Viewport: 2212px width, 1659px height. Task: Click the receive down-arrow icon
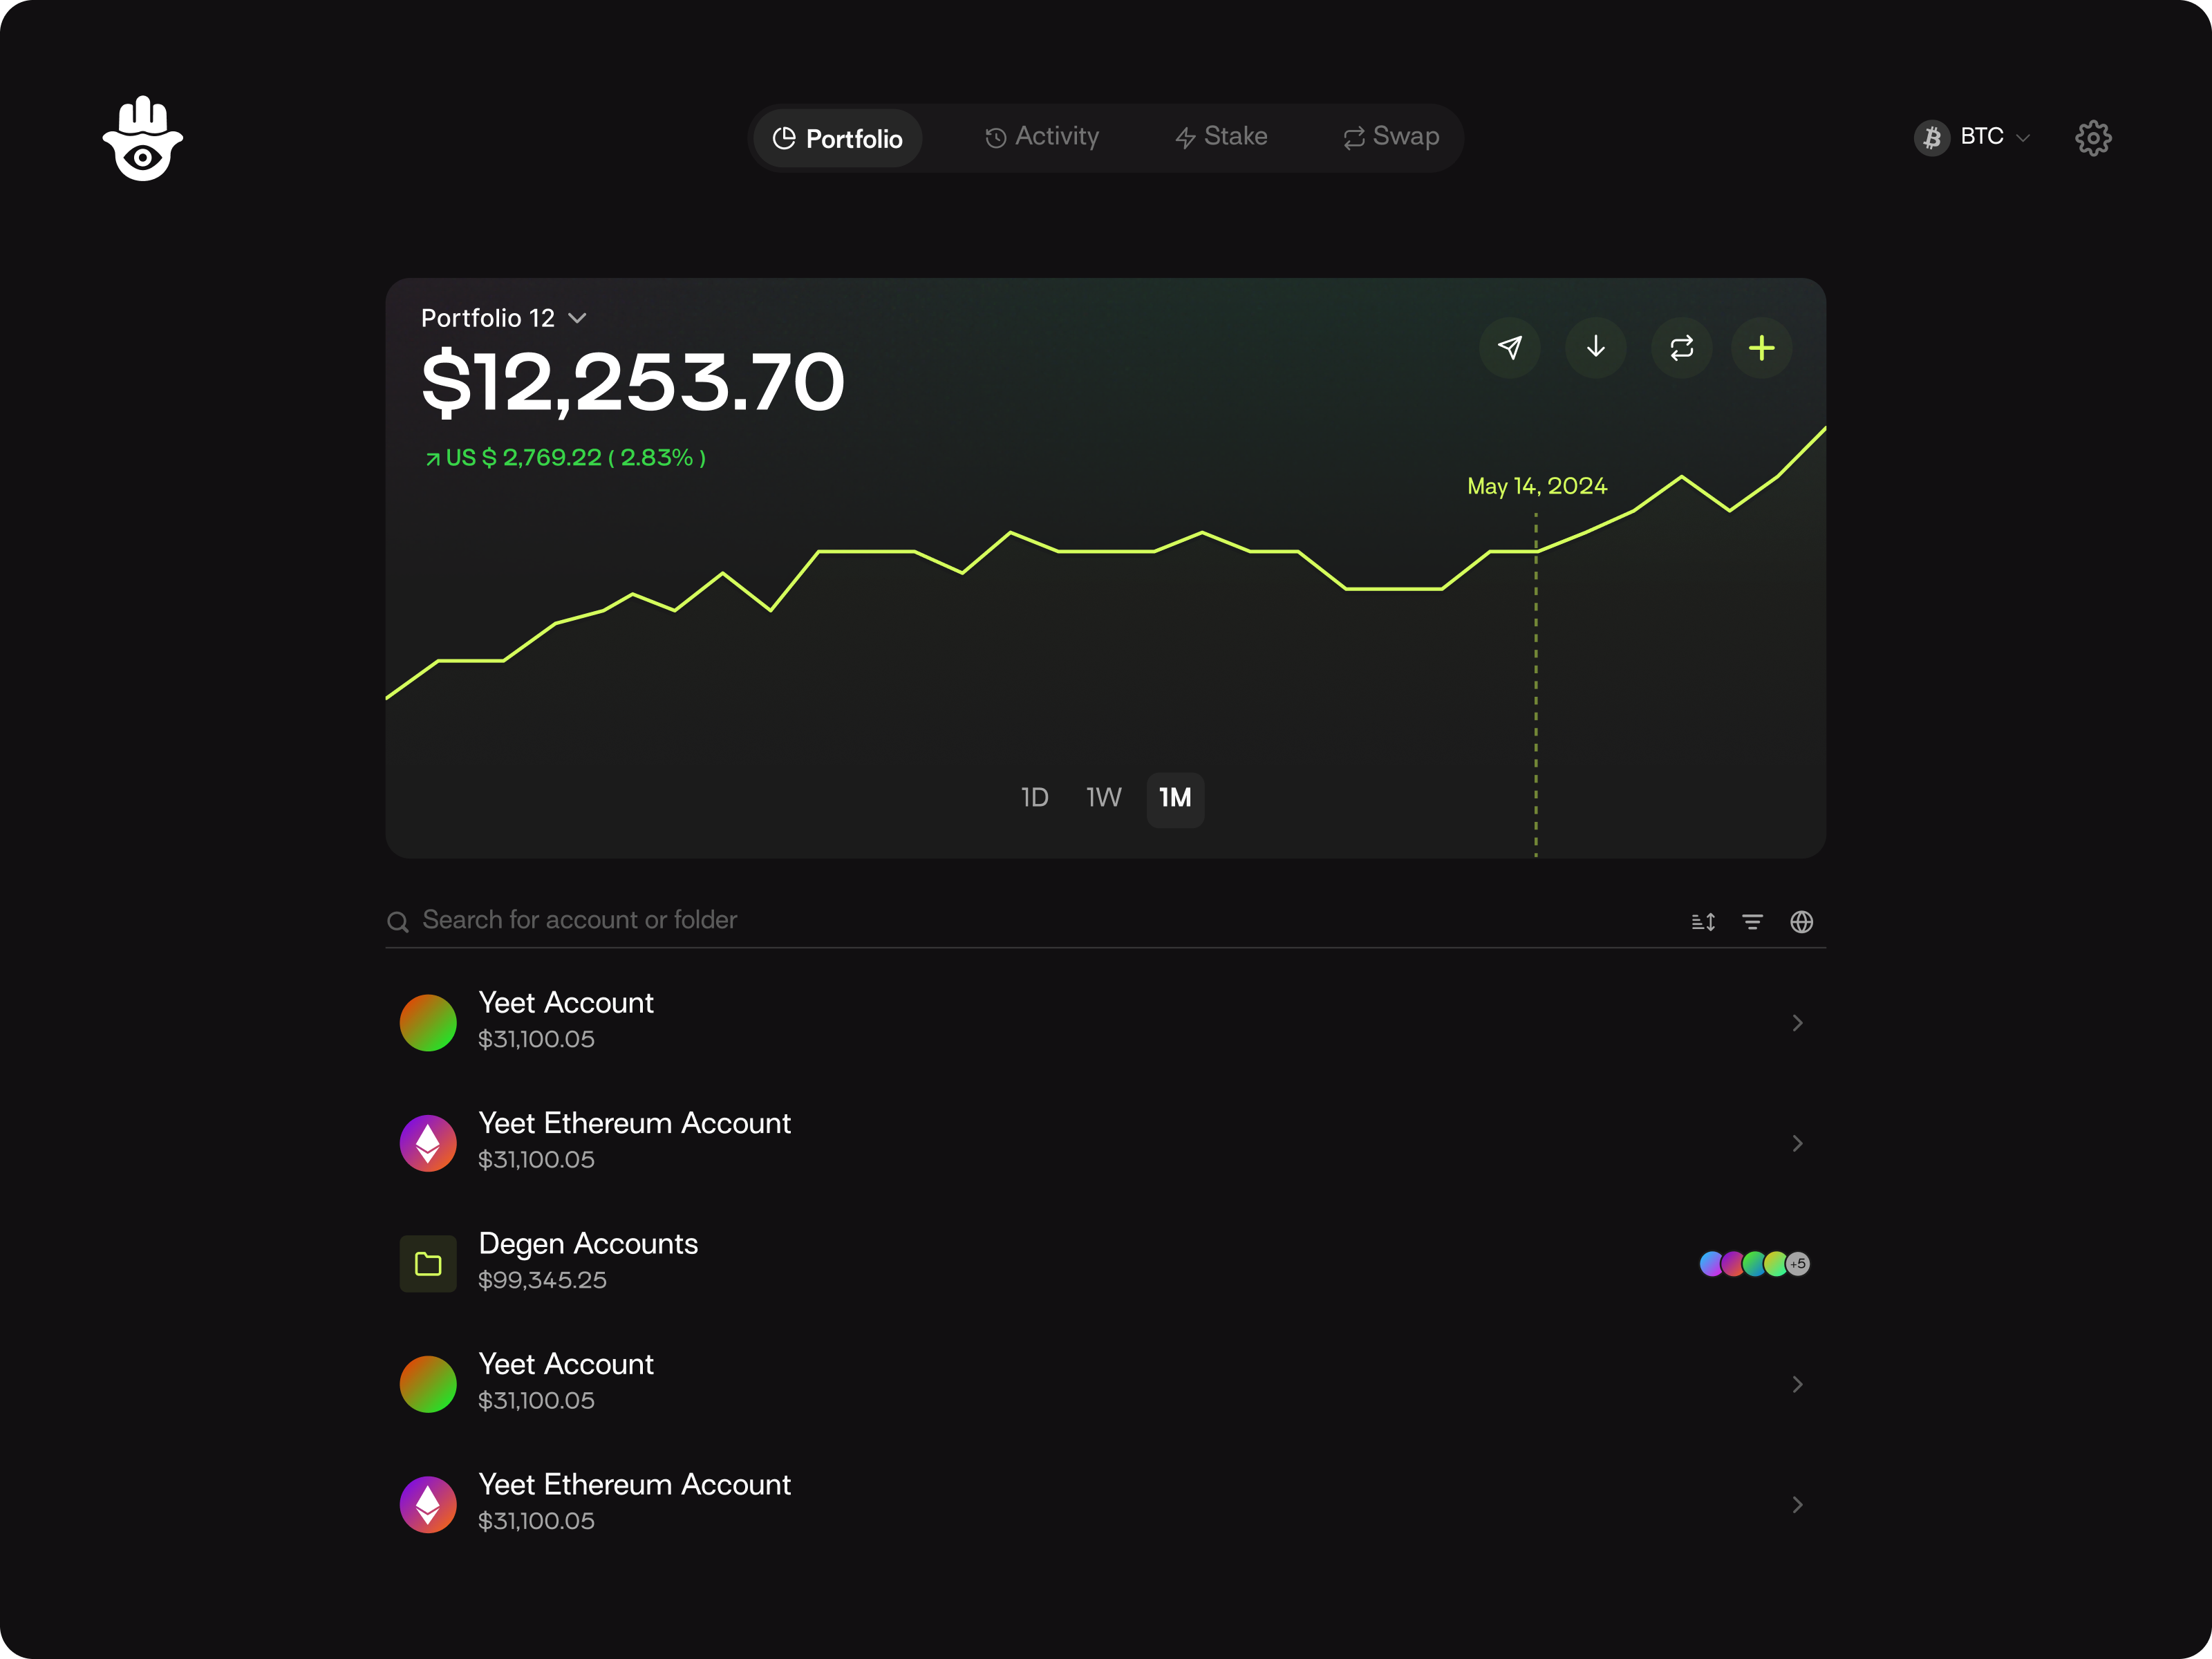click(1595, 348)
